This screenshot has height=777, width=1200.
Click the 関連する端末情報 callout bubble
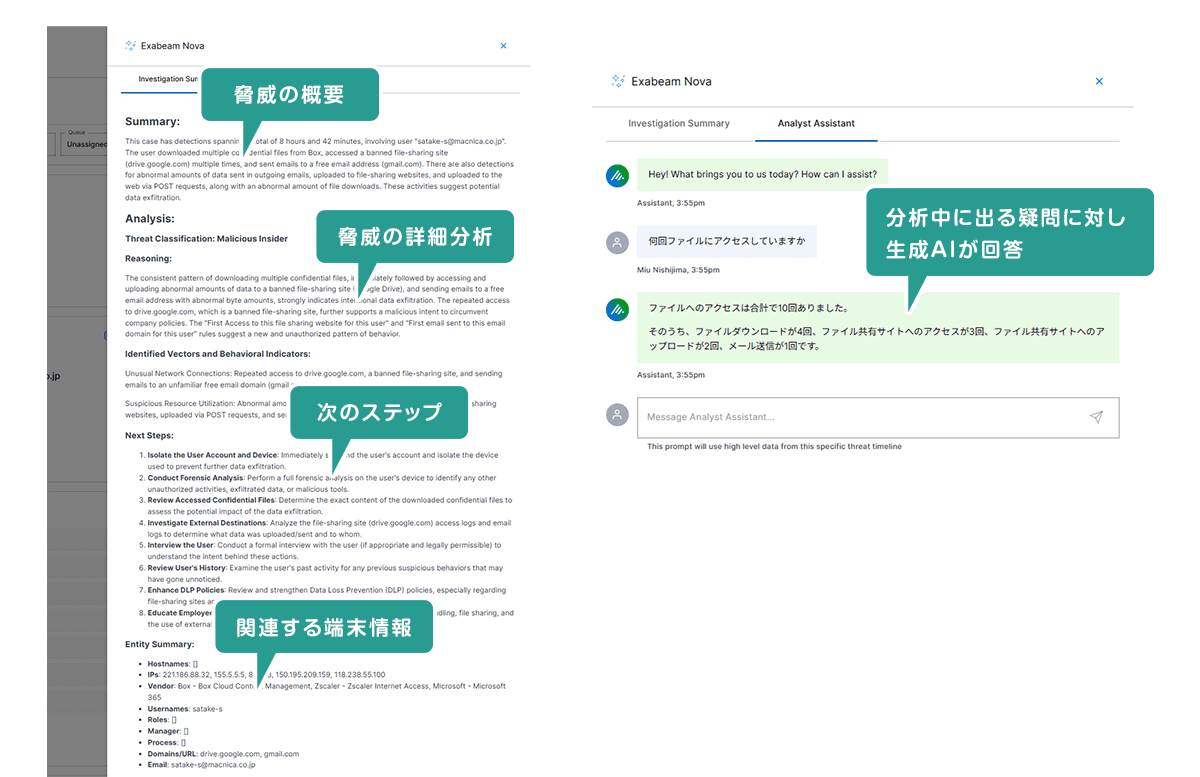323,627
